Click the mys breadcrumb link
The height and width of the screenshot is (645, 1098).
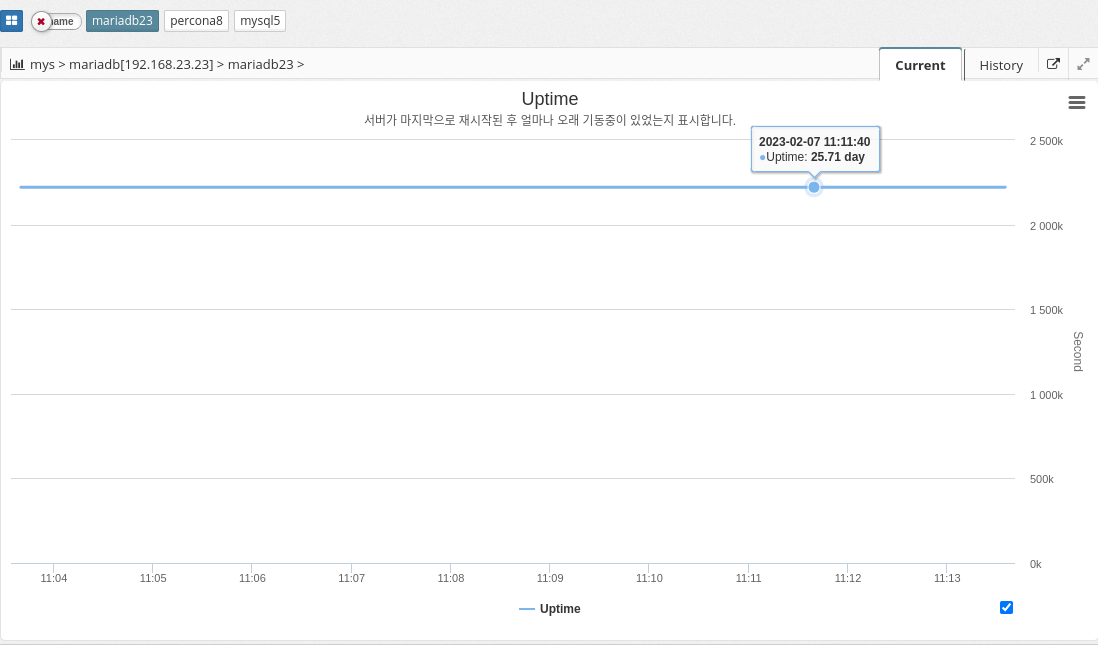[42, 64]
